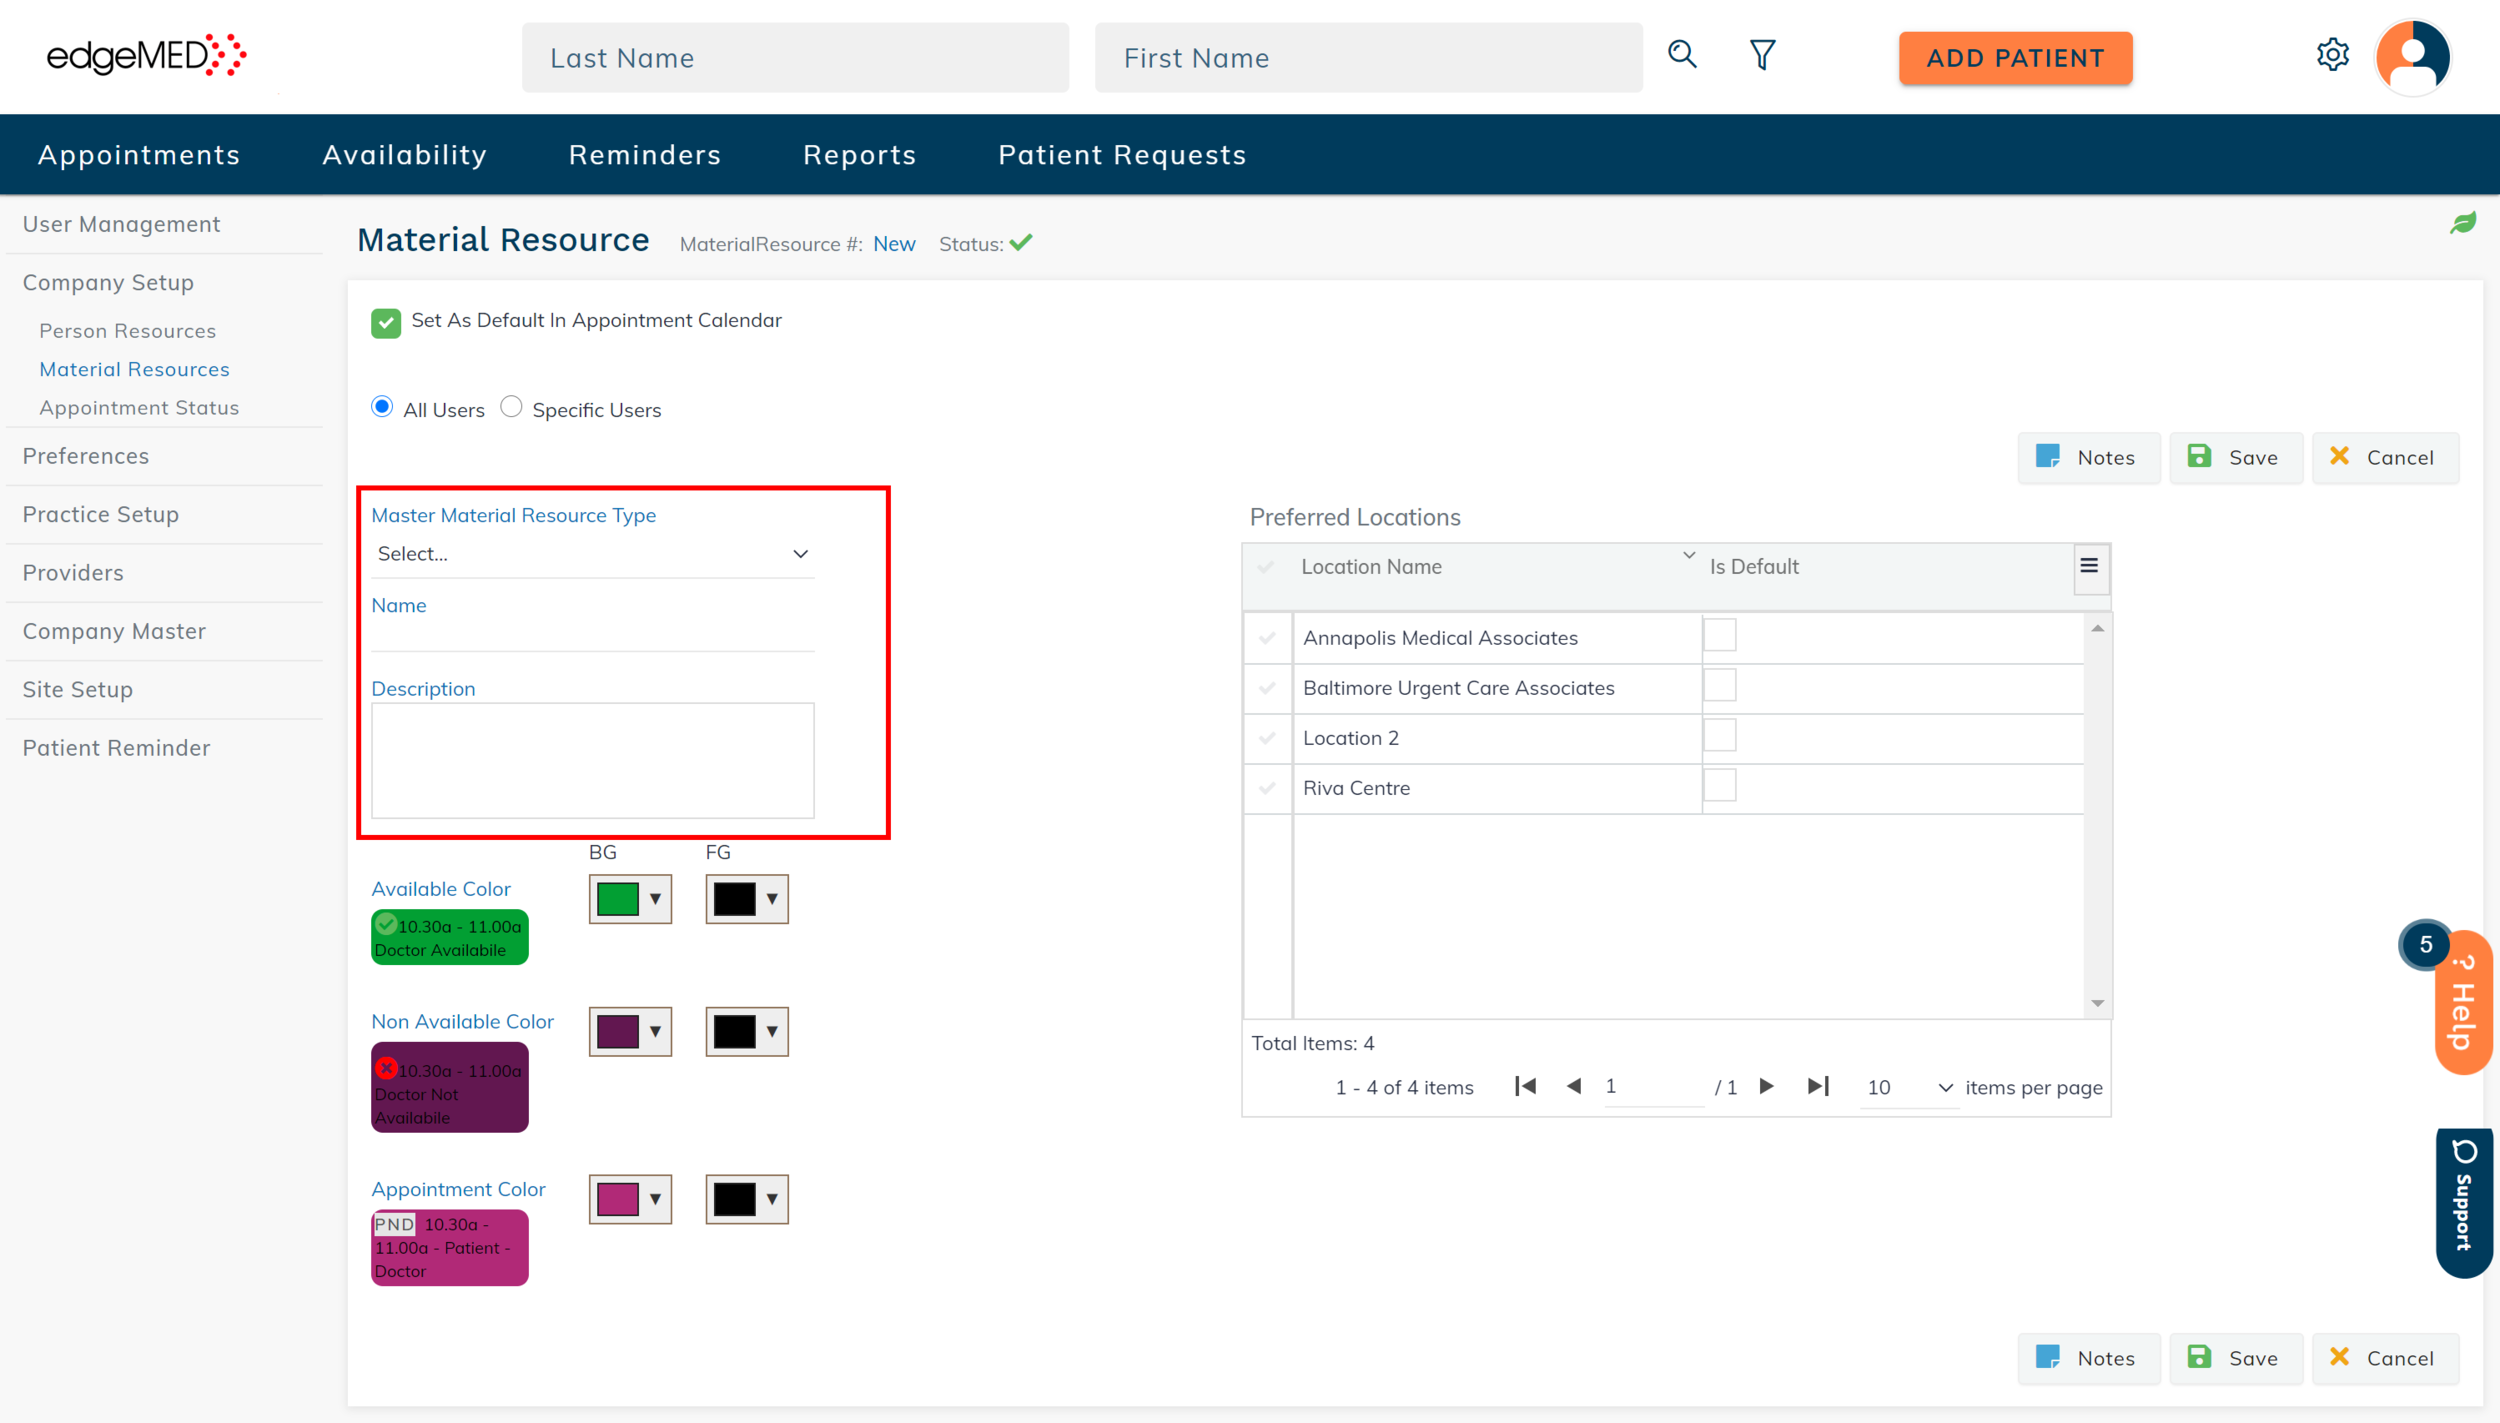Open Available Color BG dropdown arrow
2500x1423 pixels.
coord(655,899)
